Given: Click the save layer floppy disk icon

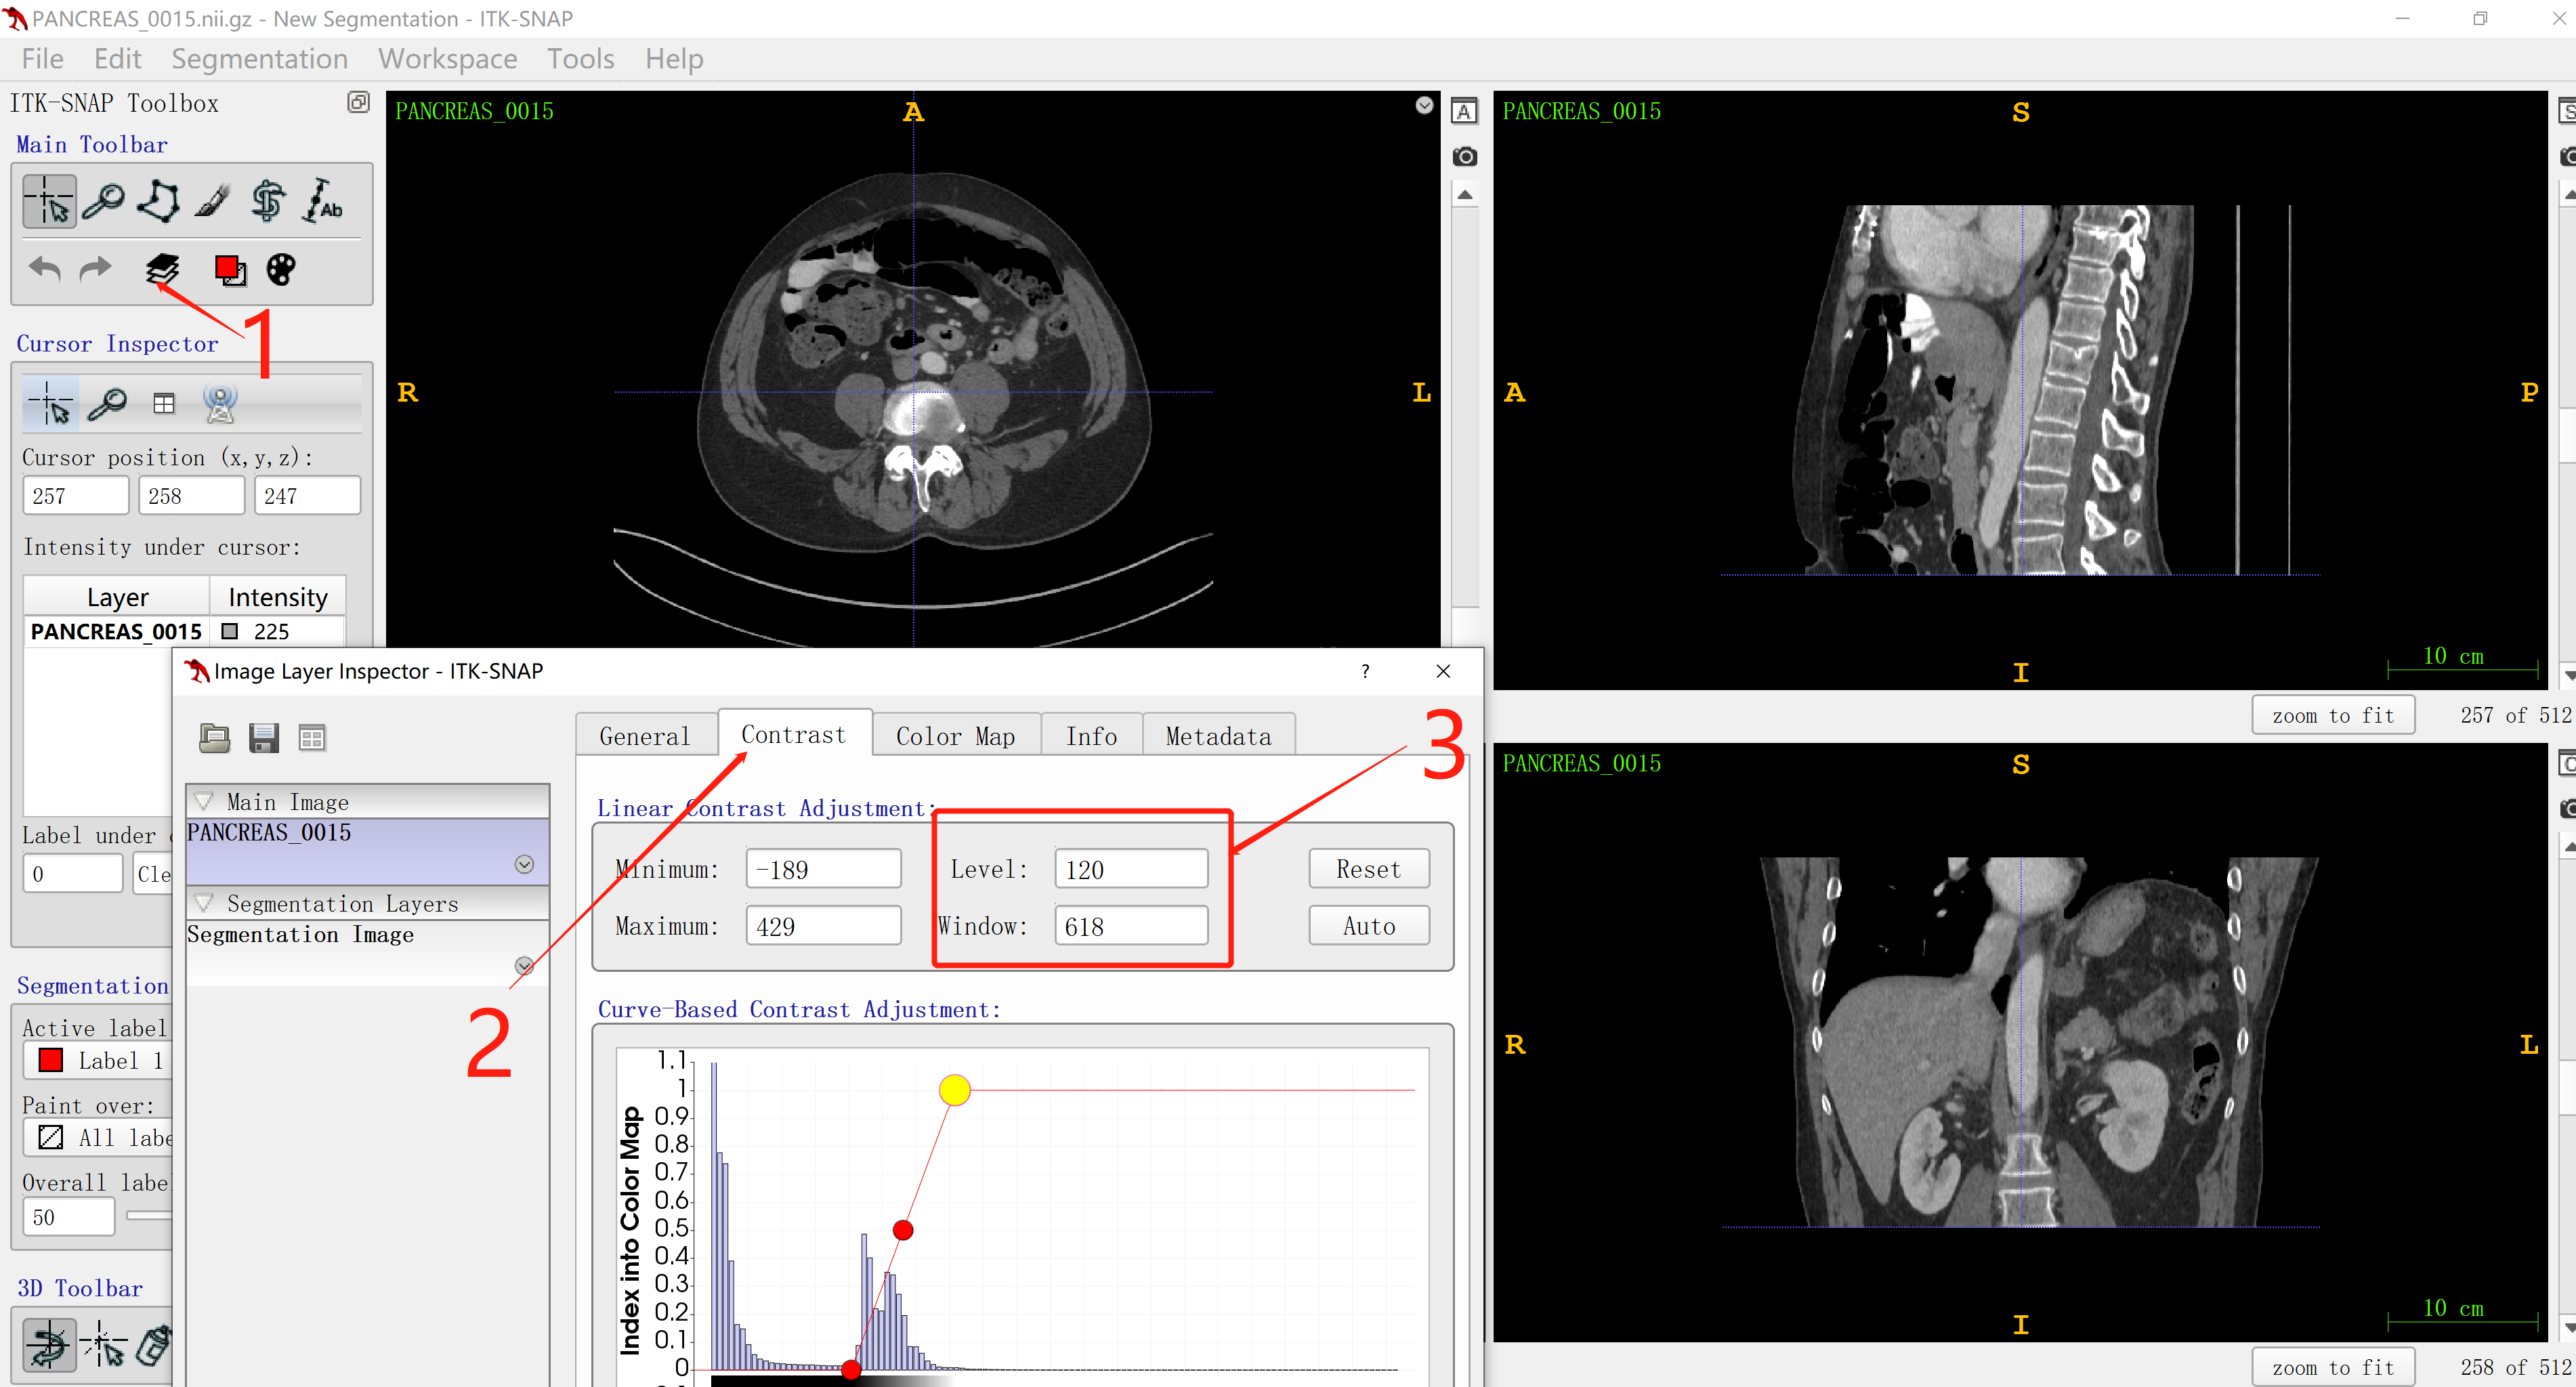Looking at the screenshot, I should [x=263, y=738].
